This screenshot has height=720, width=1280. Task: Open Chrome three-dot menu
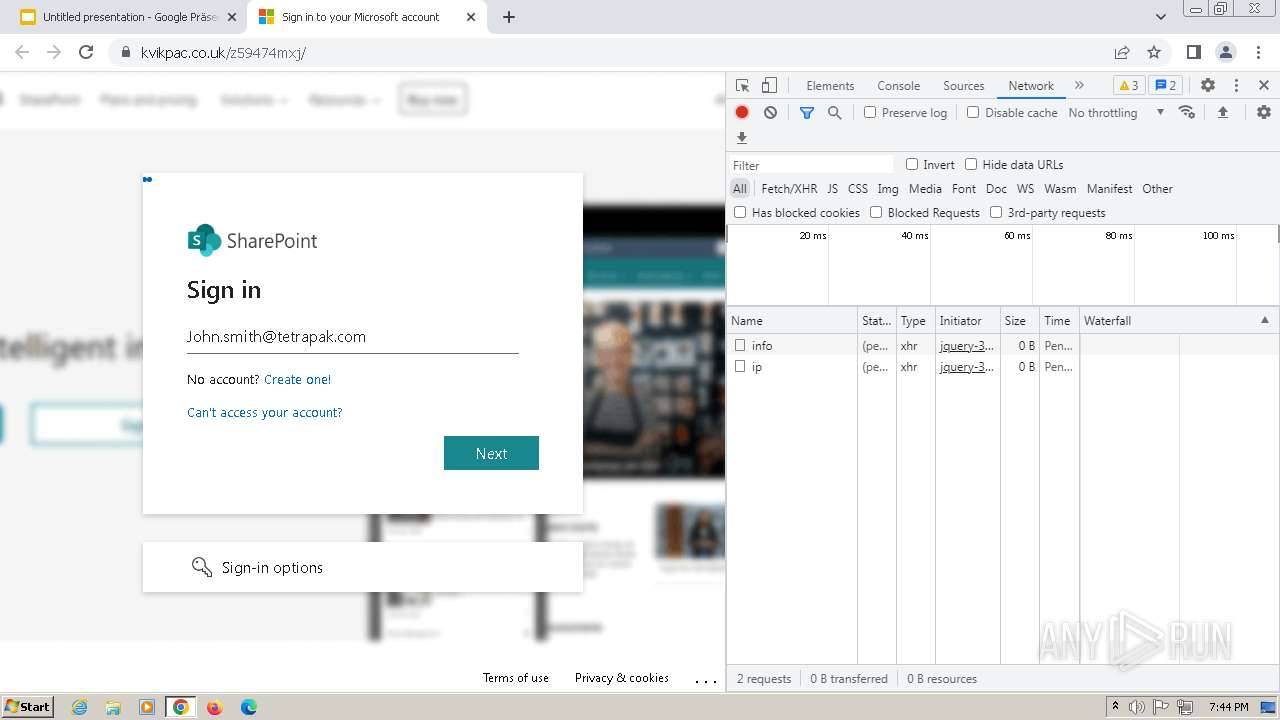tap(1257, 52)
